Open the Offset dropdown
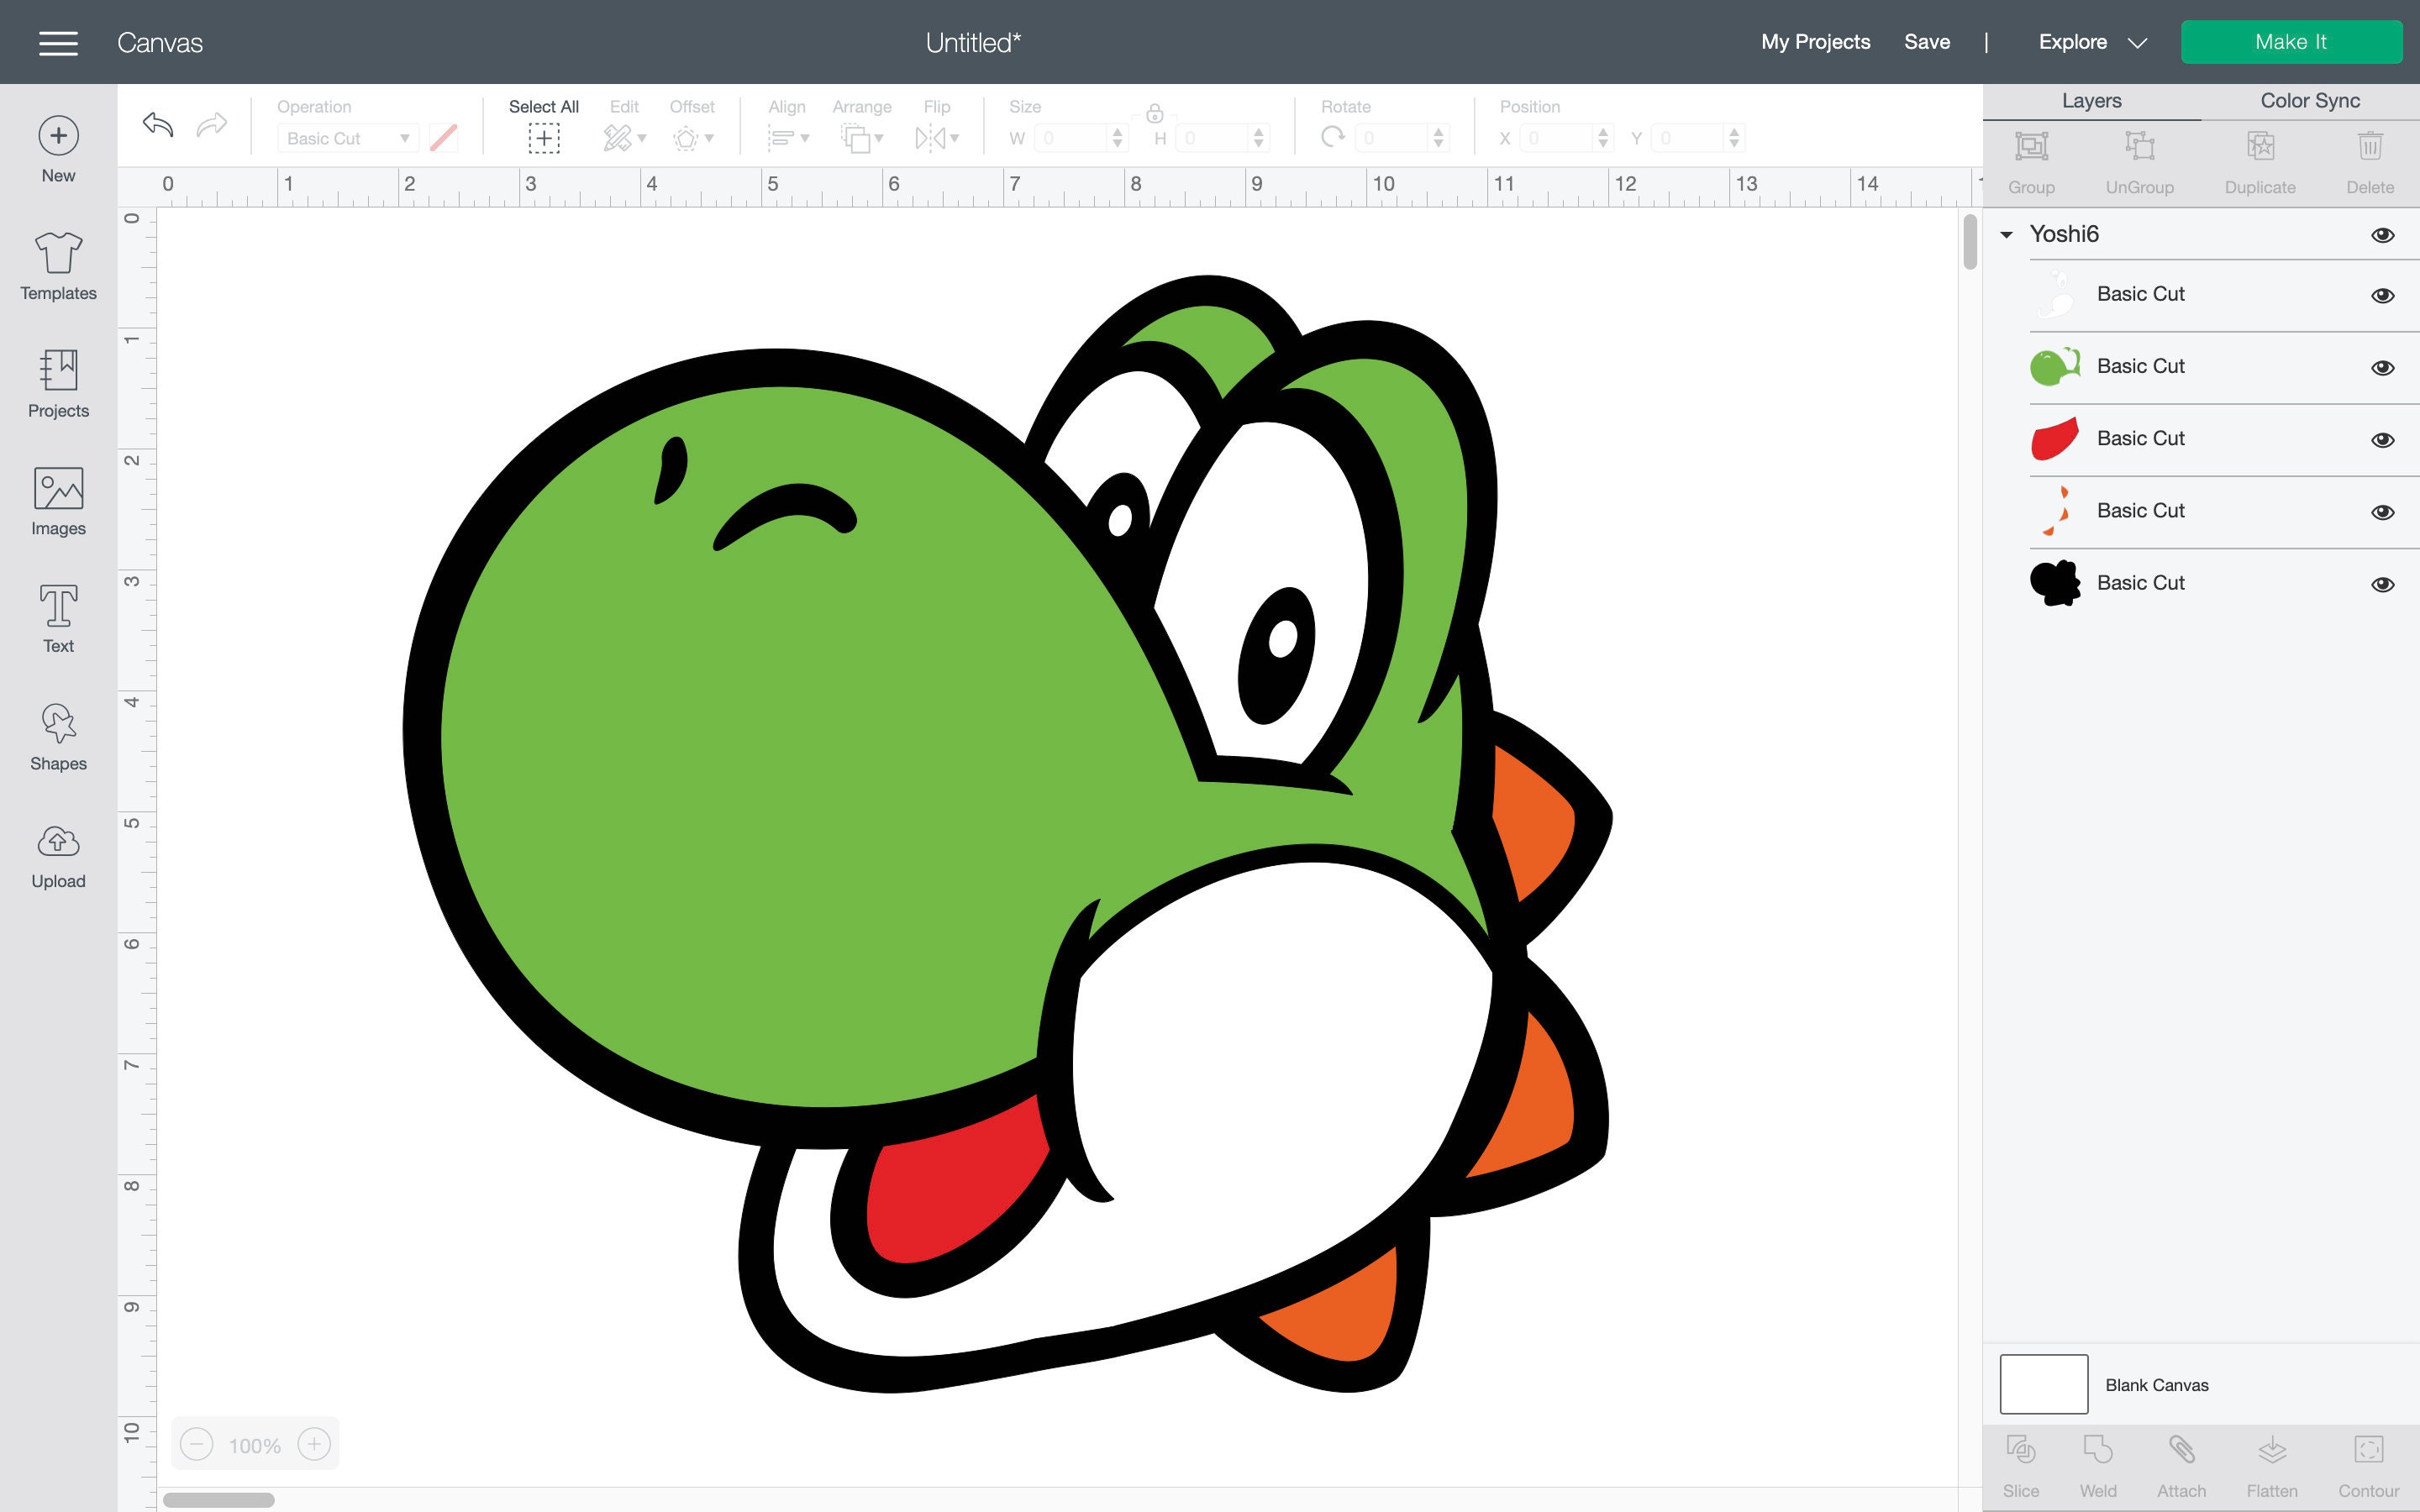 [x=693, y=138]
